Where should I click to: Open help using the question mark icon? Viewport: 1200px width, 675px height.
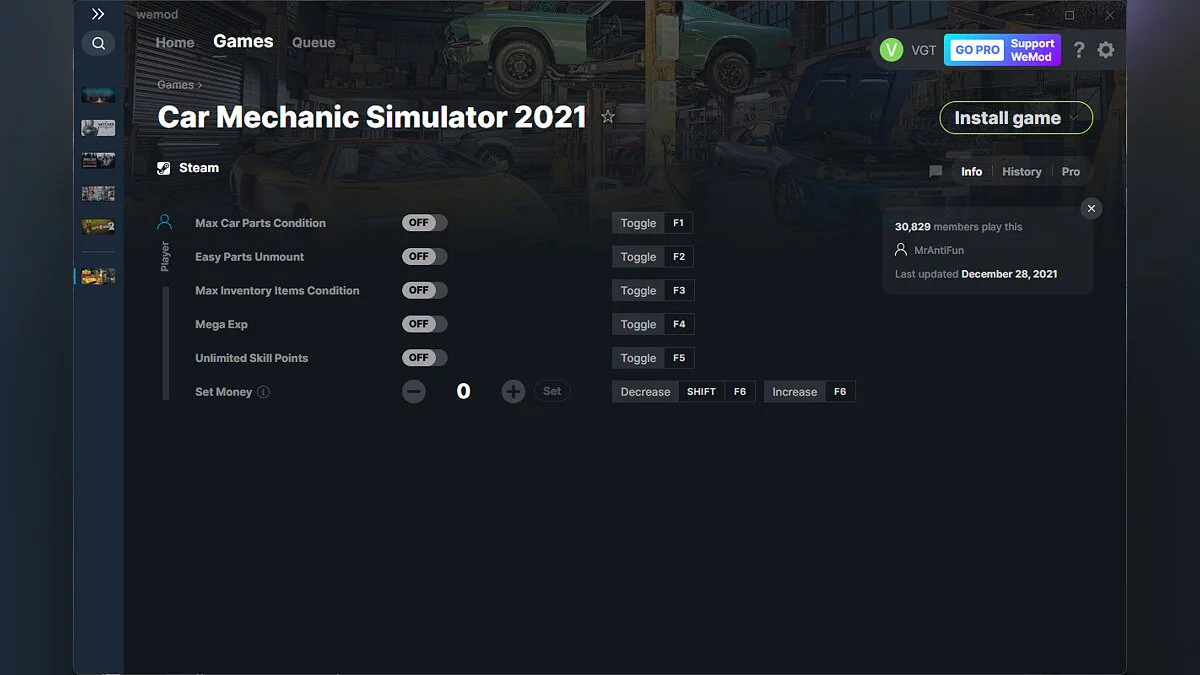(x=1078, y=49)
